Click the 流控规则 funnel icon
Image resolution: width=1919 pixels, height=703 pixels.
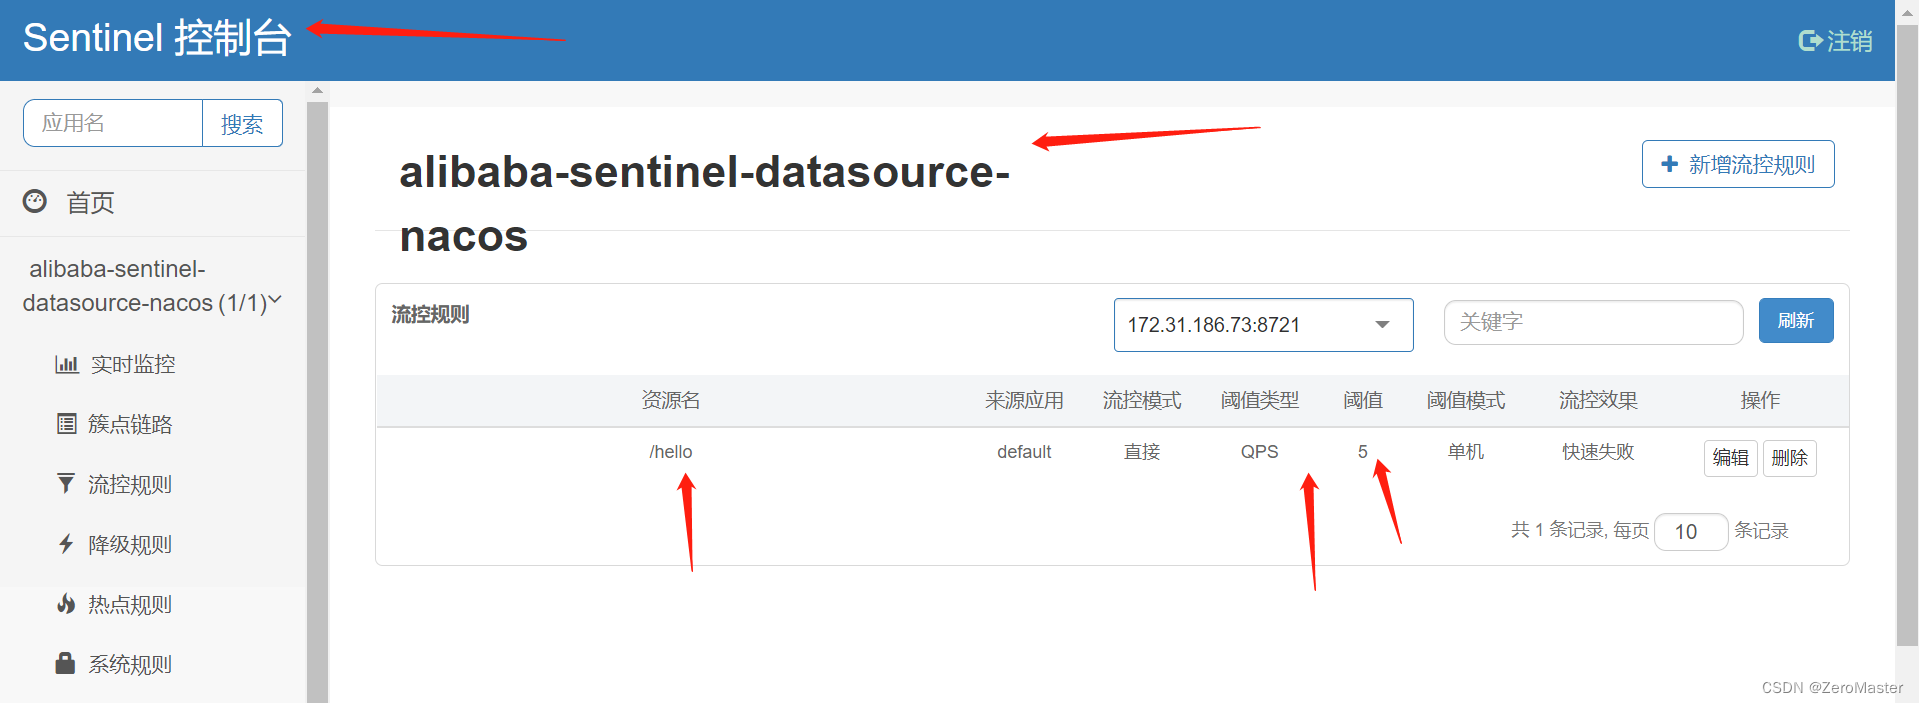[x=66, y=484]
